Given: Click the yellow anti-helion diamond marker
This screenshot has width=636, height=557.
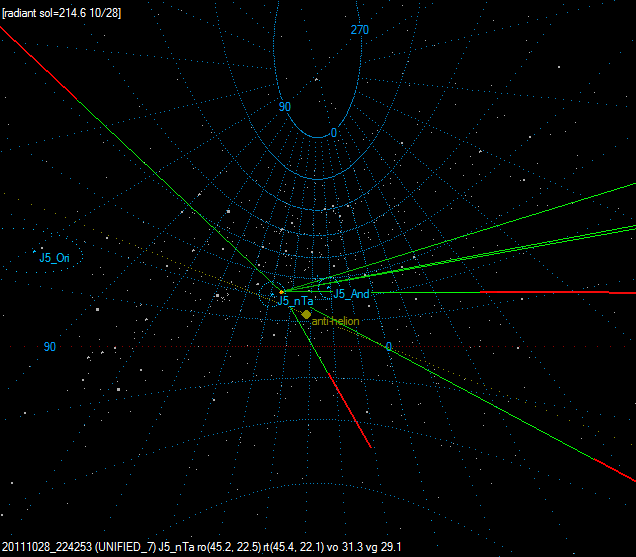Looking at the screenshot, I should 306,314.
